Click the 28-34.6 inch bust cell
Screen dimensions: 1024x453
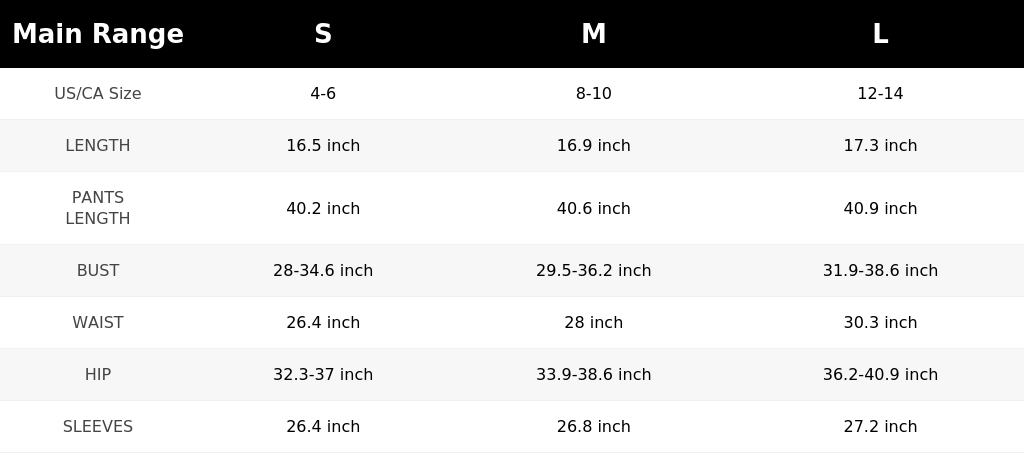click(x=323, y=270)
